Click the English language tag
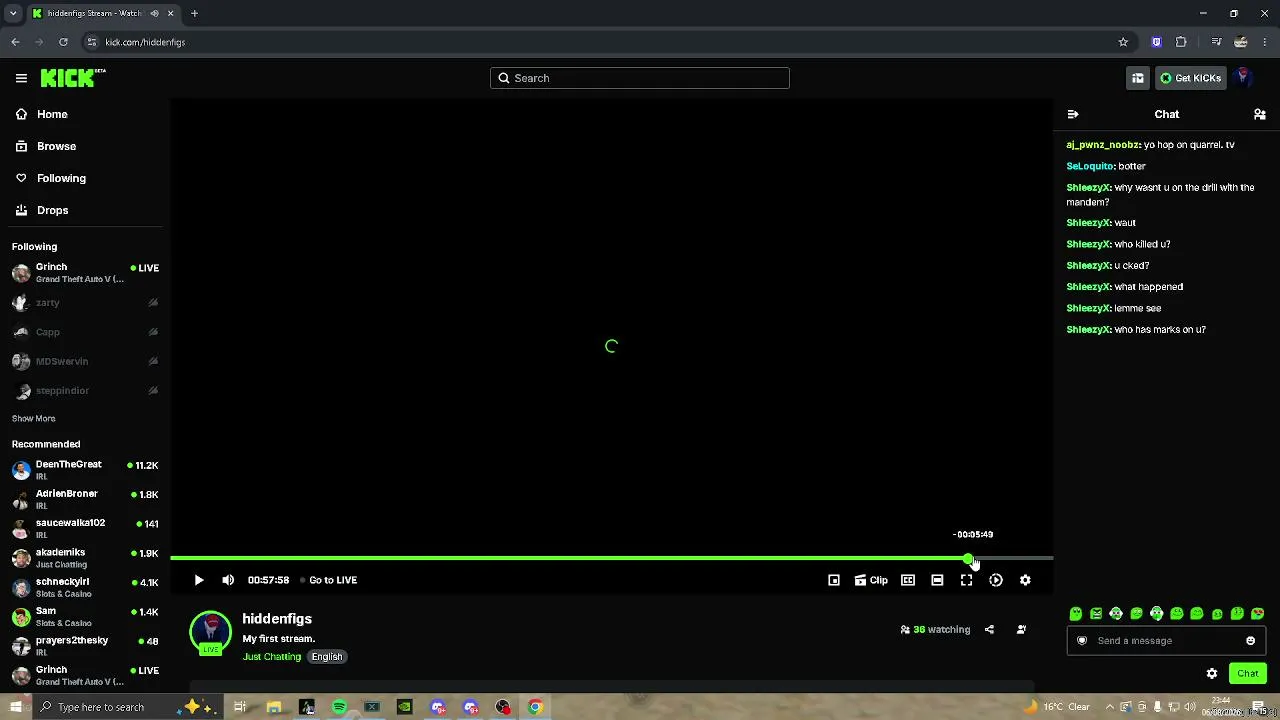Image resolution: width=1280 pixels, height=720 pixels. (327, 657)
